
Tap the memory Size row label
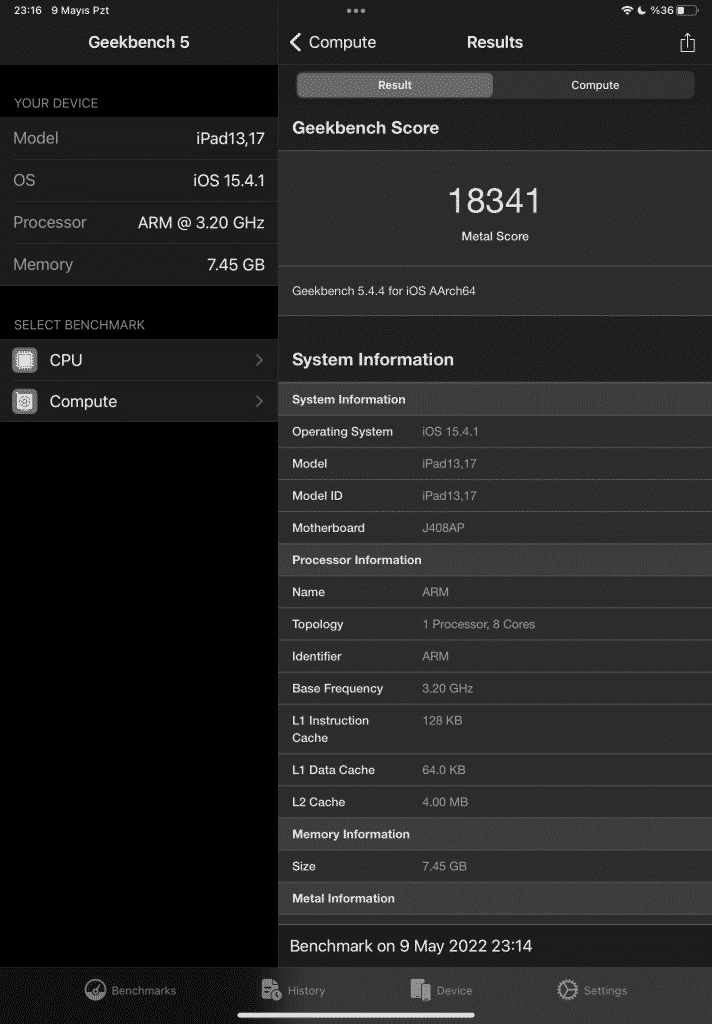tap(304, 867)
